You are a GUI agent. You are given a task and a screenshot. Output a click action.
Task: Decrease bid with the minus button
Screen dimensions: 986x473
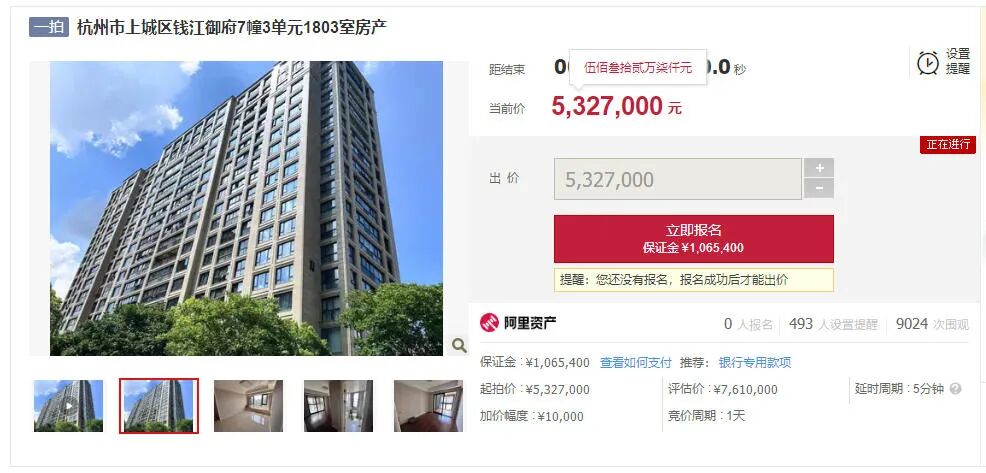coord(819,189)
